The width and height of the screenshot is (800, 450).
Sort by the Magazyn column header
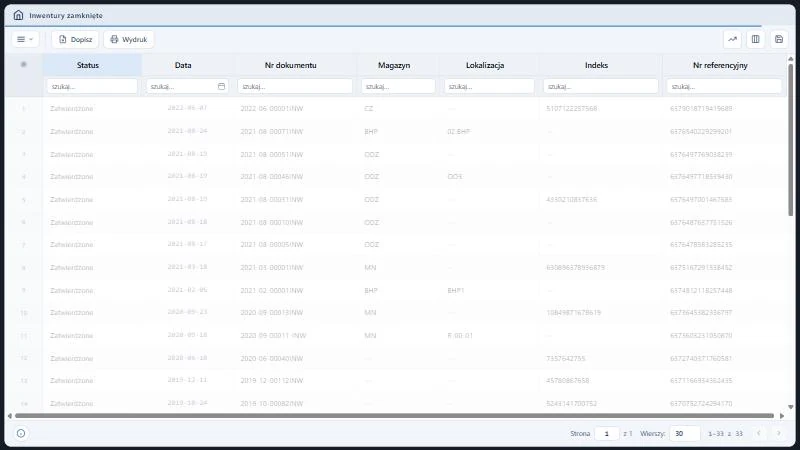(x=394, y=65)
